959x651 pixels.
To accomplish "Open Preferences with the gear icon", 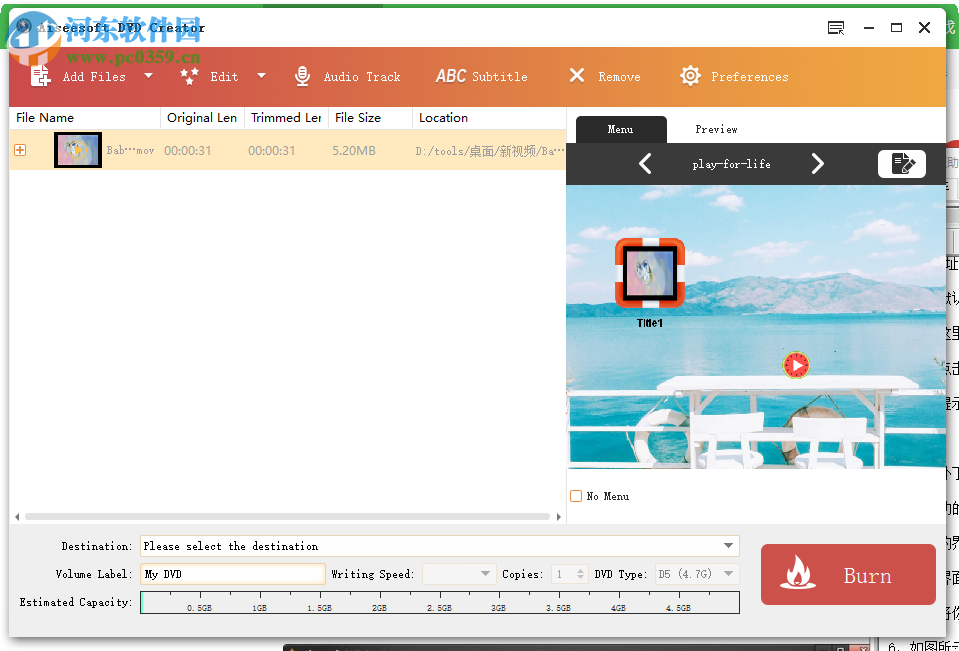I will point(689,75).
